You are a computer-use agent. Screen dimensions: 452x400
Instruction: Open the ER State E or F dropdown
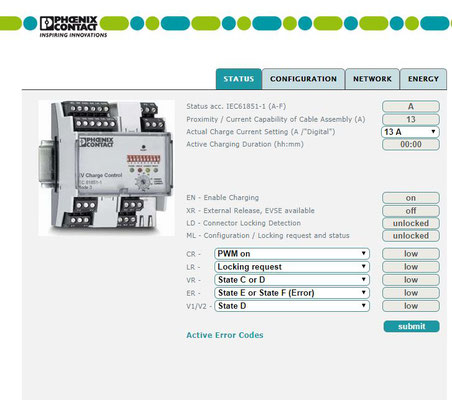pos(292,293)
